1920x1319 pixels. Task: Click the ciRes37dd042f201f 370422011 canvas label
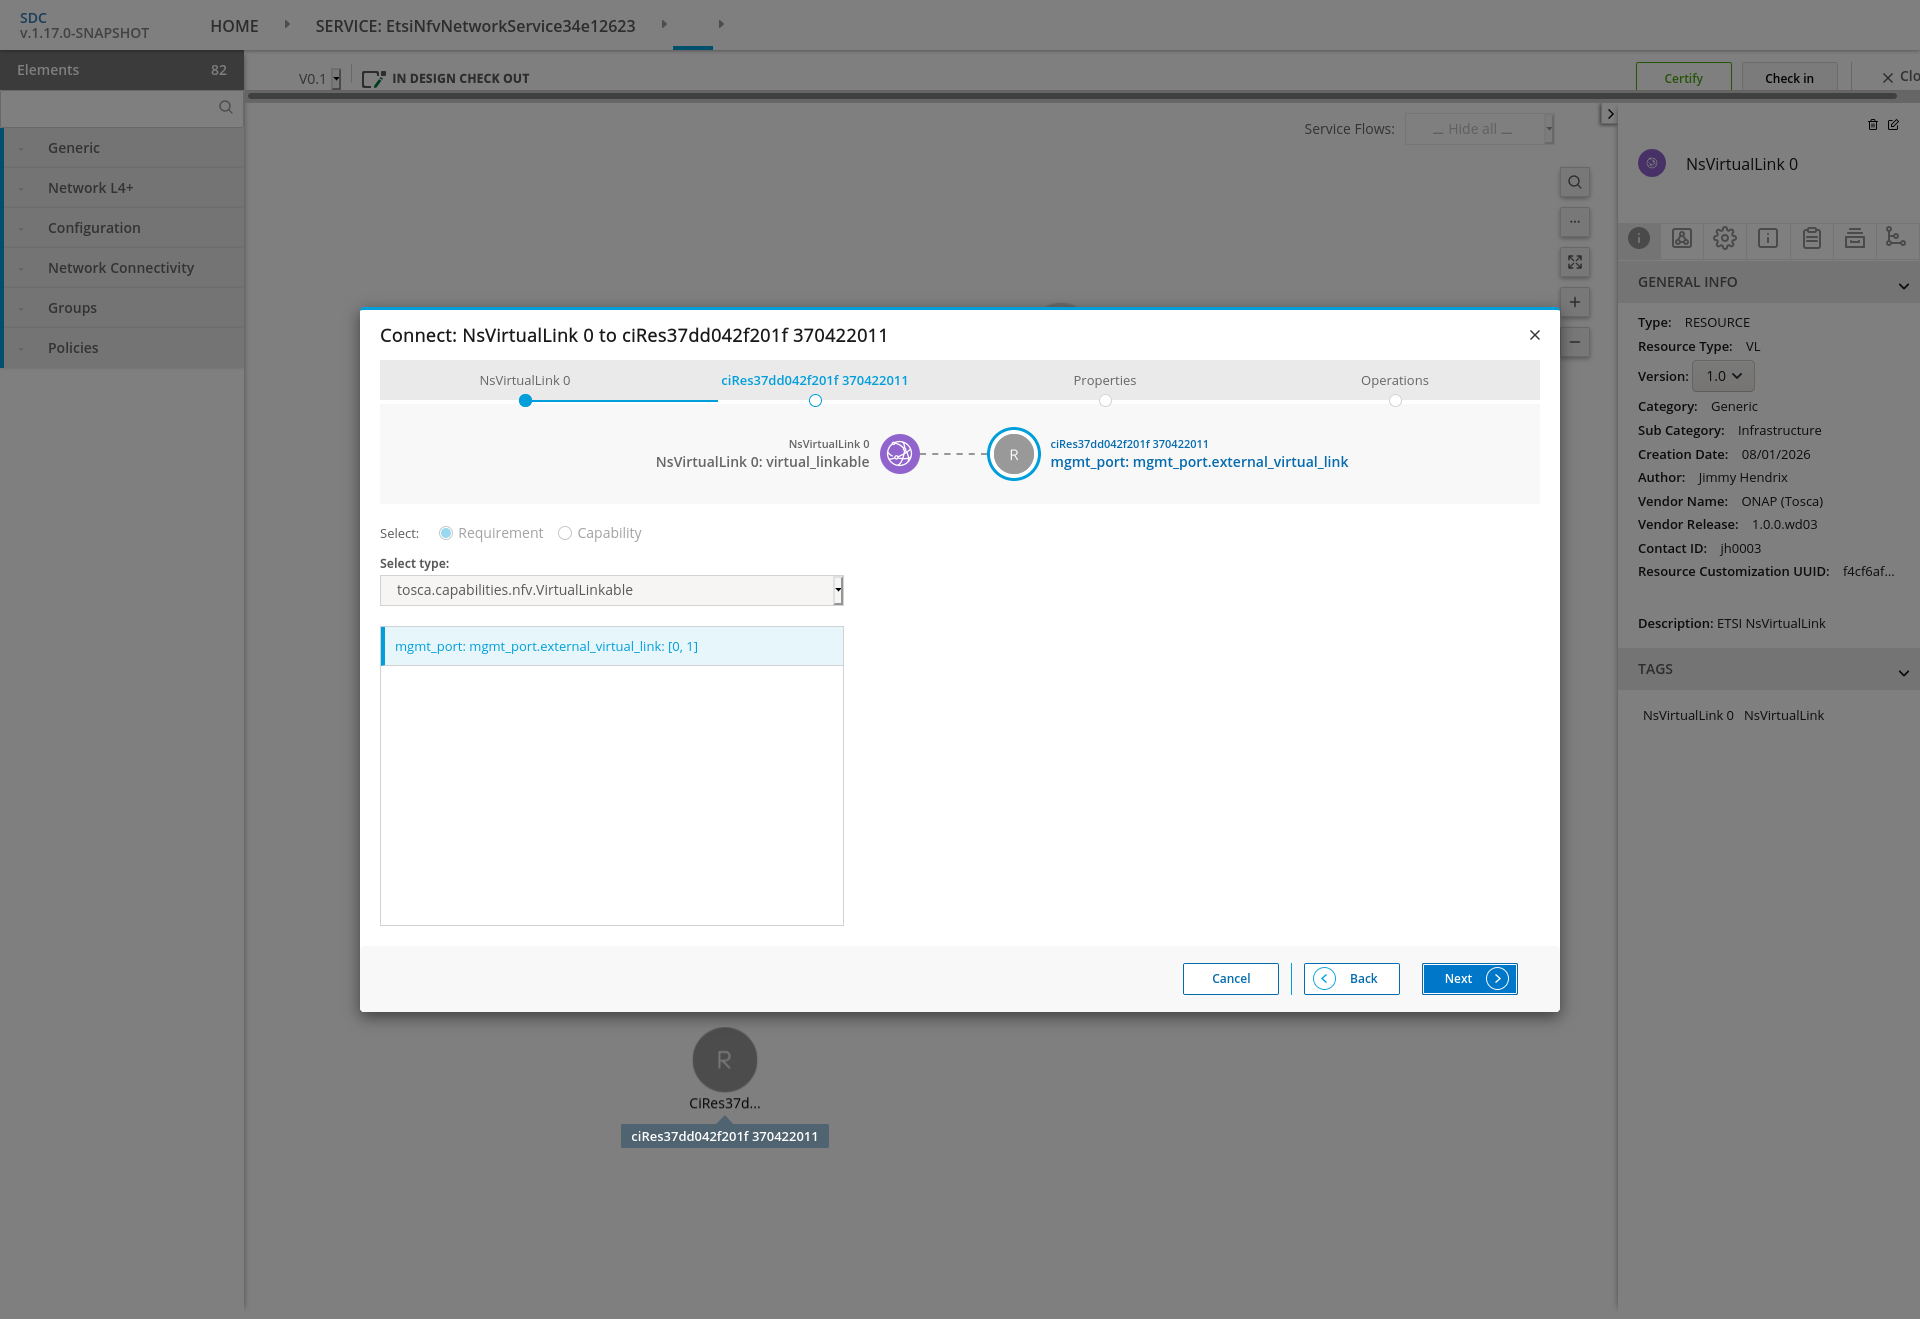(x=725, y=1136)
